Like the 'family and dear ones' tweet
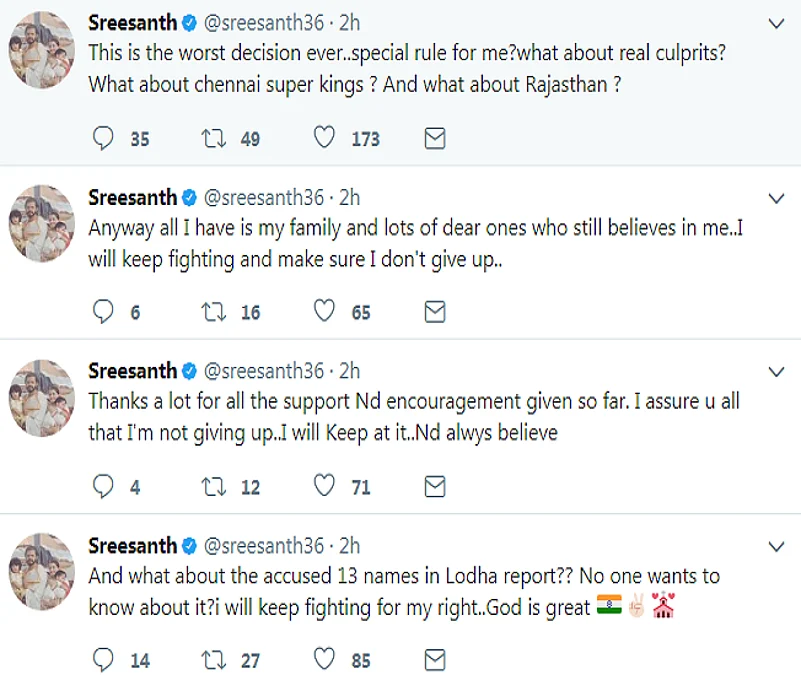The height and width of the screenshot is (675, 801). pos(324,313)
